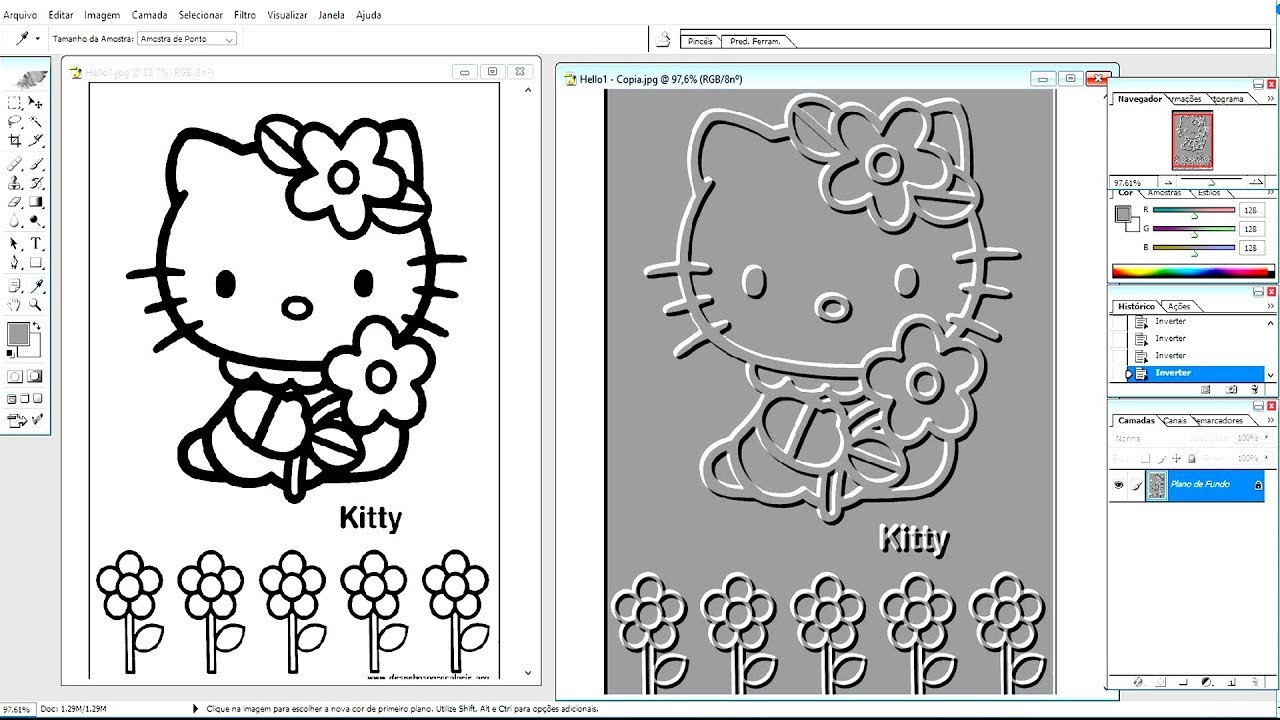Select the Rectangle shape tool
Screen dimensions: 1280x720
pyautogui.click(x=36, y=264)
